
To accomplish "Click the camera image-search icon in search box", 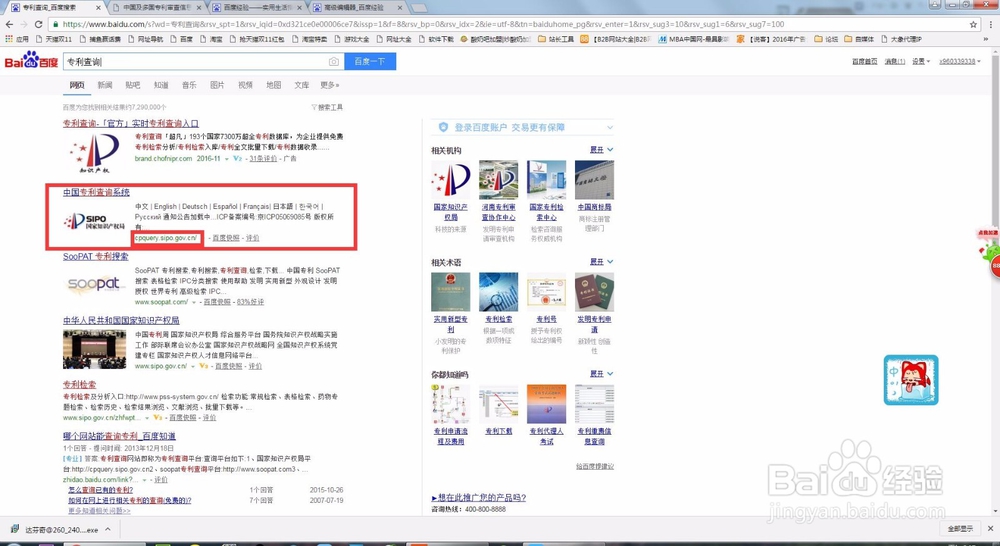I will (334, 62).
